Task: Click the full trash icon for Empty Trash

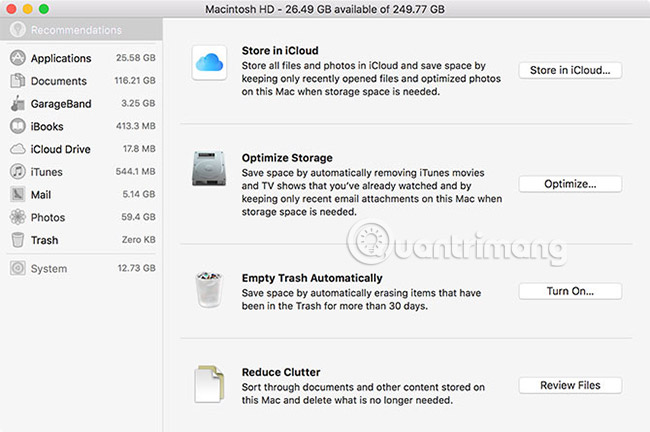Action: click(x=209, y=290)
